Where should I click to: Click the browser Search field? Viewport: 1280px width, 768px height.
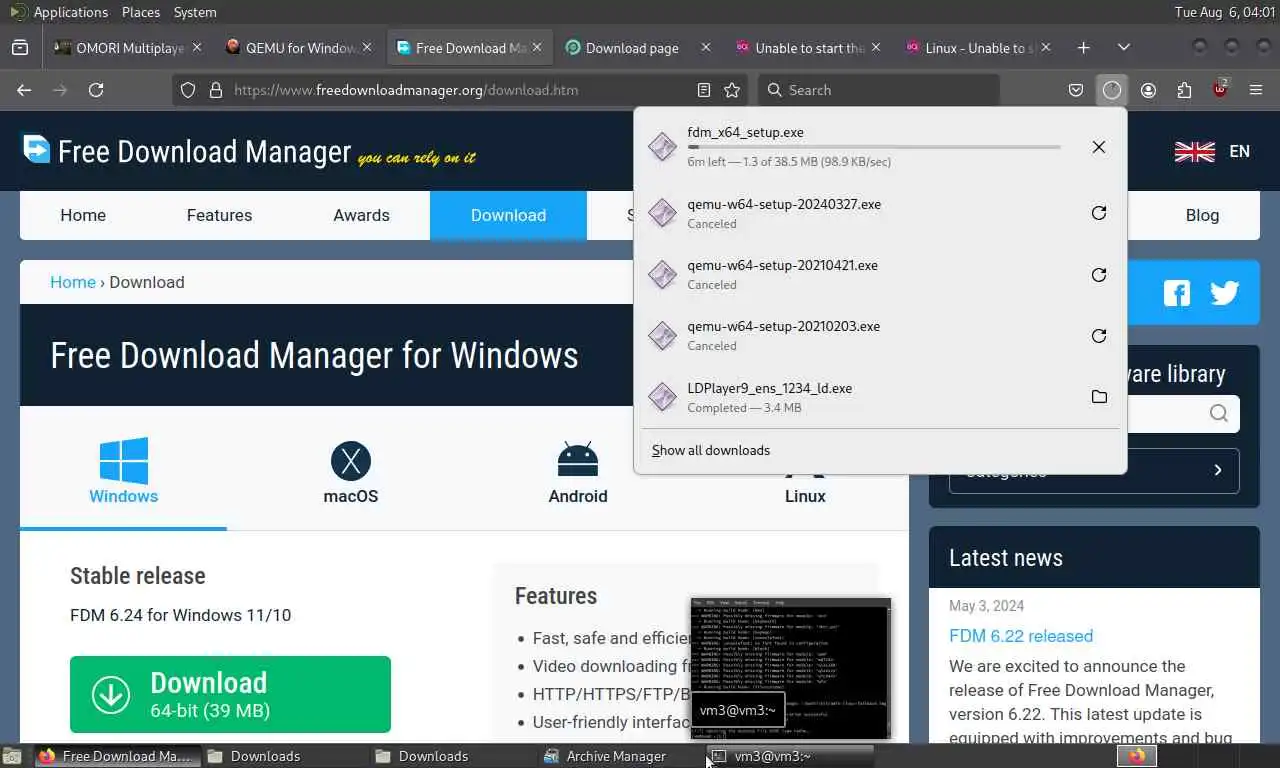[878, 90]
